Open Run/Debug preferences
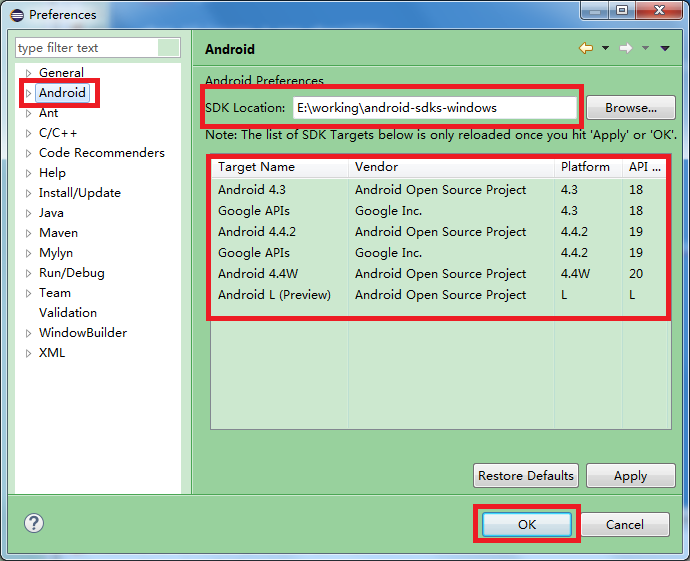The width and height of the screenshot is (690, 561). (72, 273)
